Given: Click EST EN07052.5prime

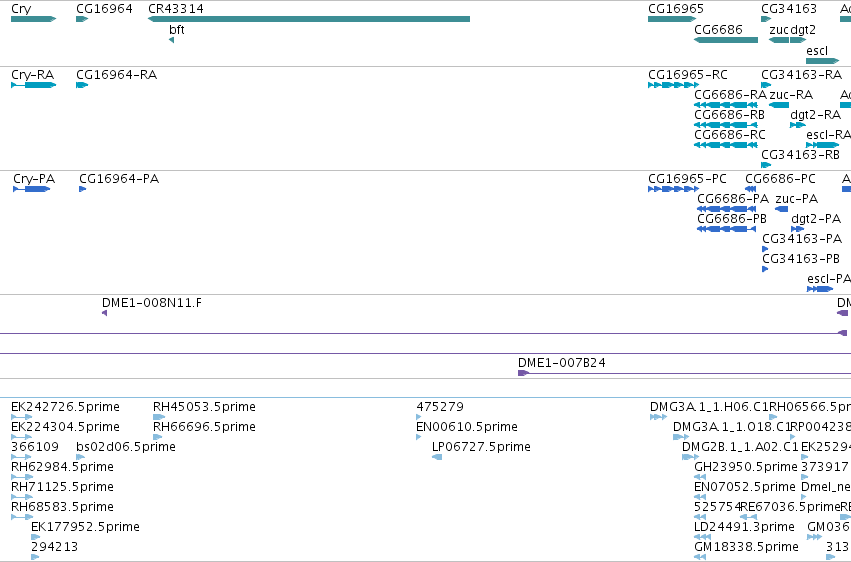Looking at the screenshot, I should click(x=745, y=487).
